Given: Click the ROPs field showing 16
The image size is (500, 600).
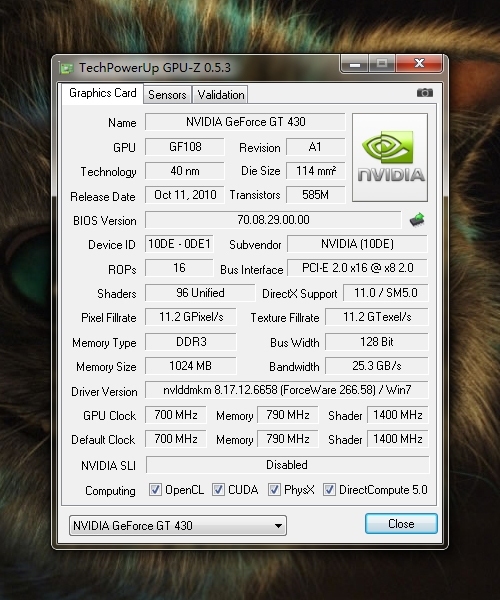Looking at the screenshot, I should [x=179, y=268].
